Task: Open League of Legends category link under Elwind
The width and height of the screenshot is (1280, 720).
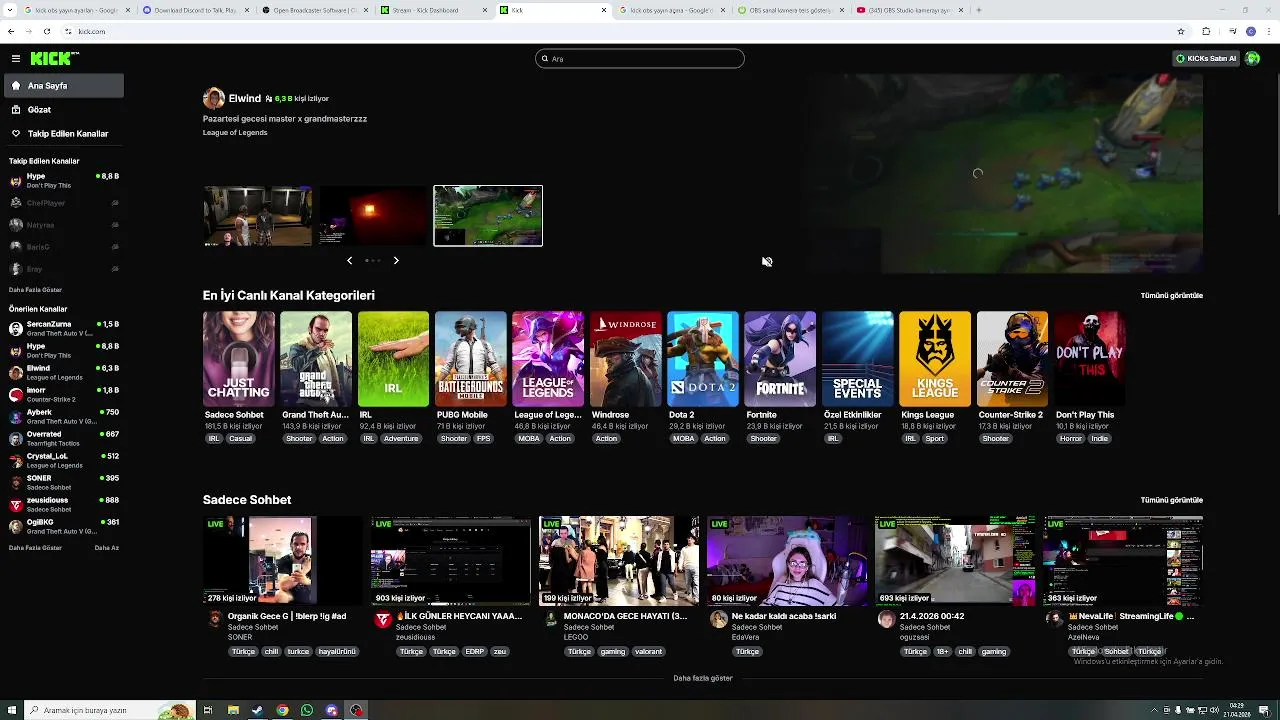Action: tap(235, 132)
